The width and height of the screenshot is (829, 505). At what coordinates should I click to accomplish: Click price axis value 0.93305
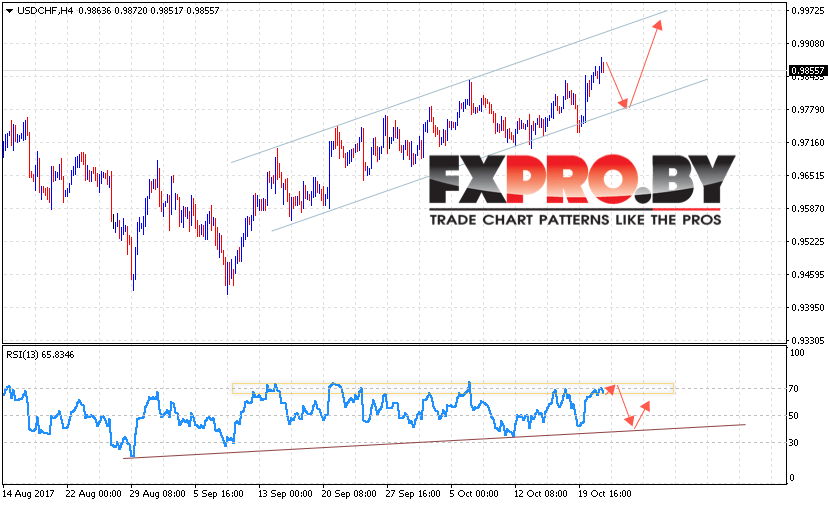[807, 341]
